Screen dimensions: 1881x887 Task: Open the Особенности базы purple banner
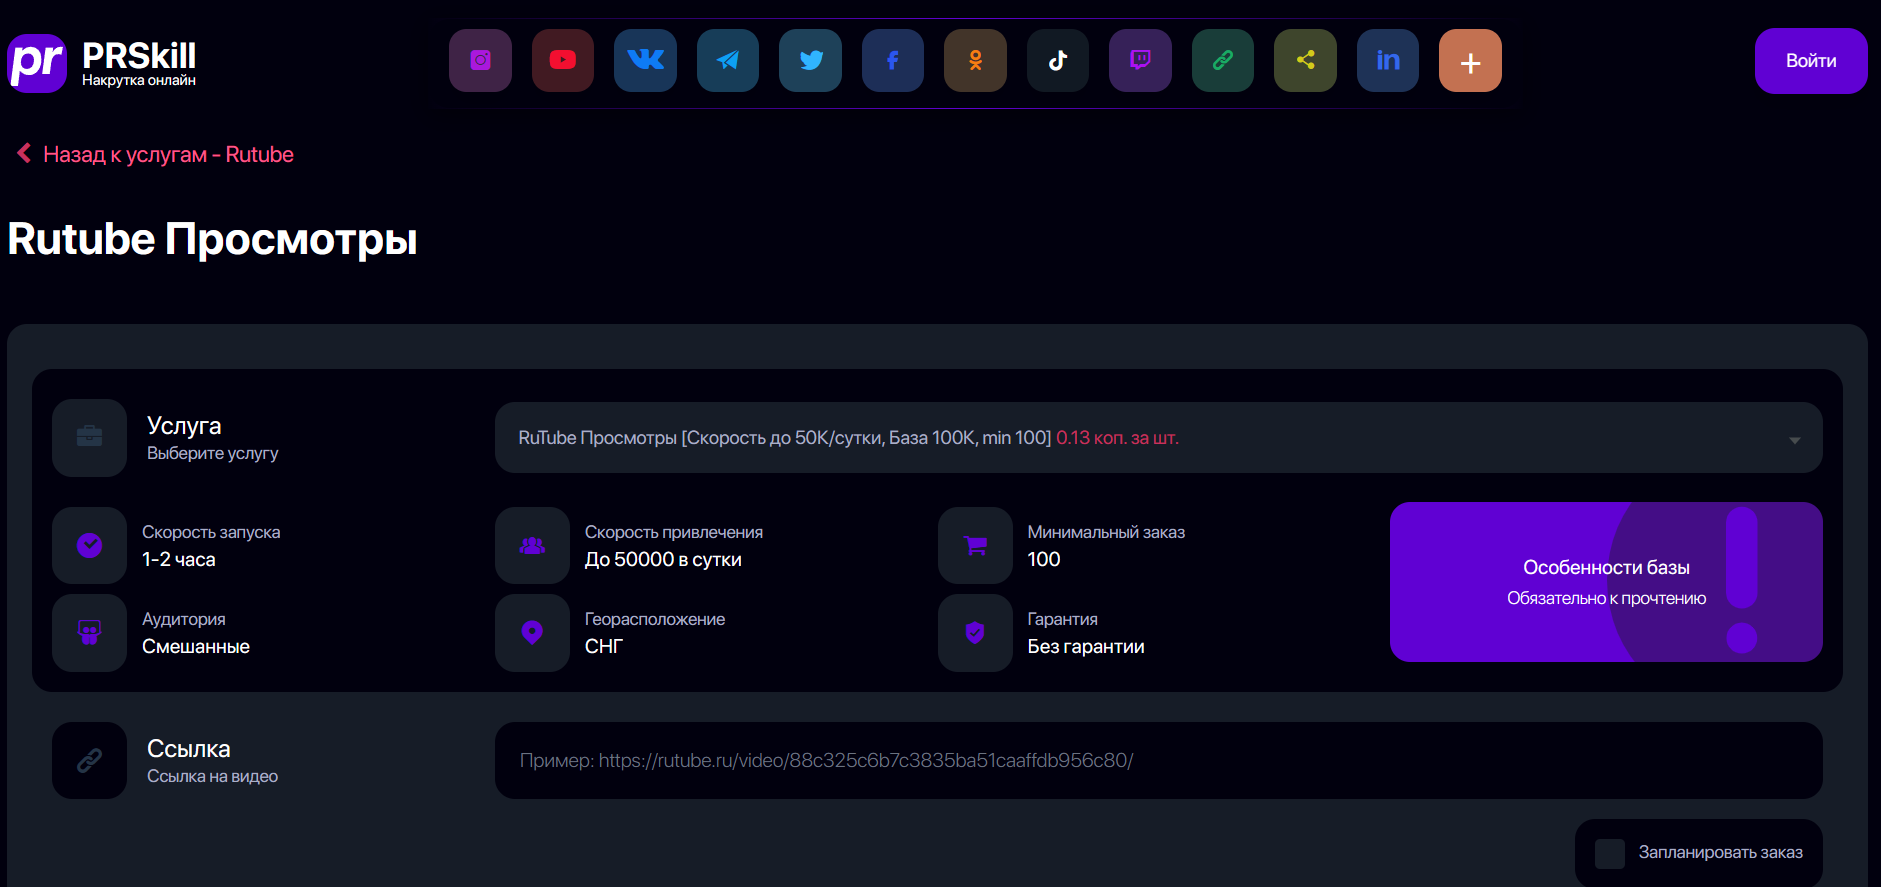[1606, 582]
